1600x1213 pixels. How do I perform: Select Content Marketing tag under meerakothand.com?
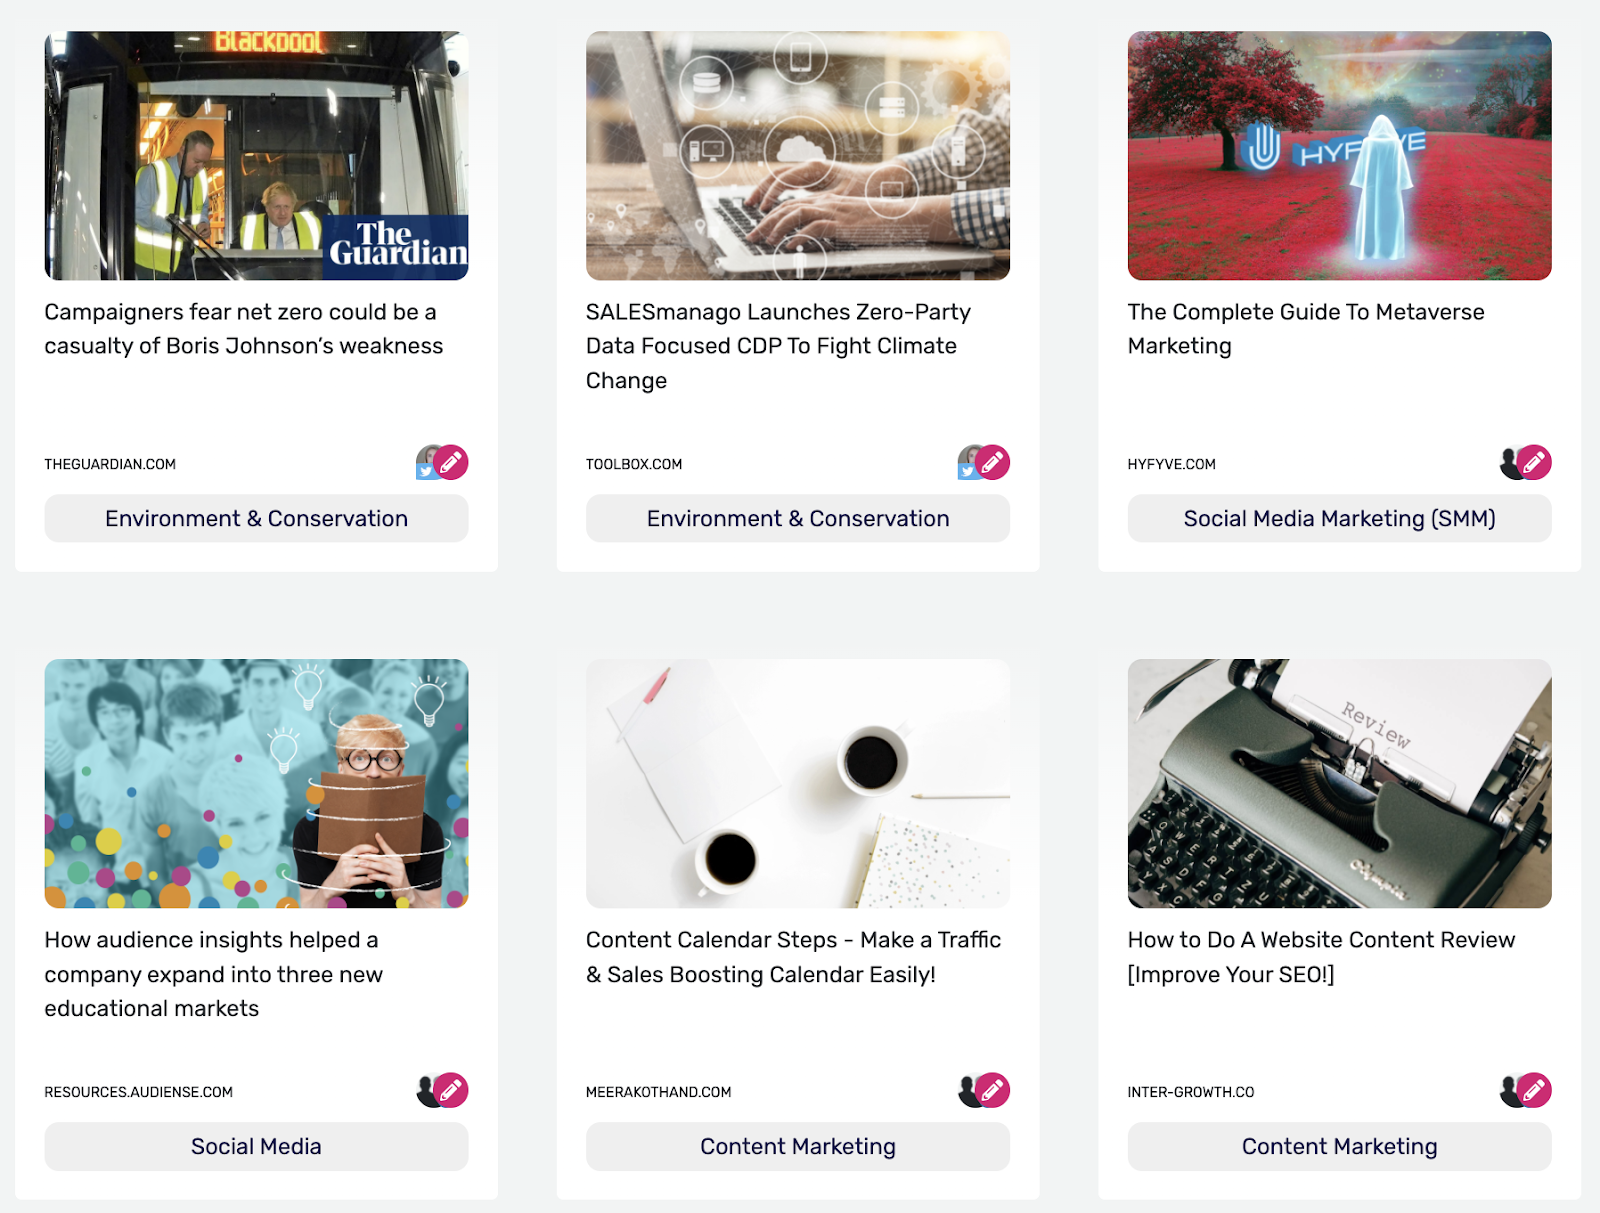pos(798,1147)
